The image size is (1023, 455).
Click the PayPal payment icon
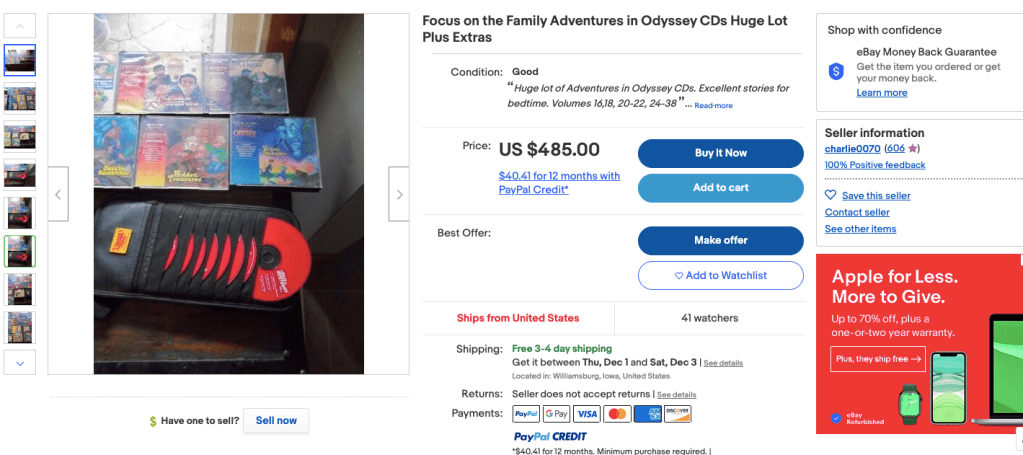tap(526, 414)
